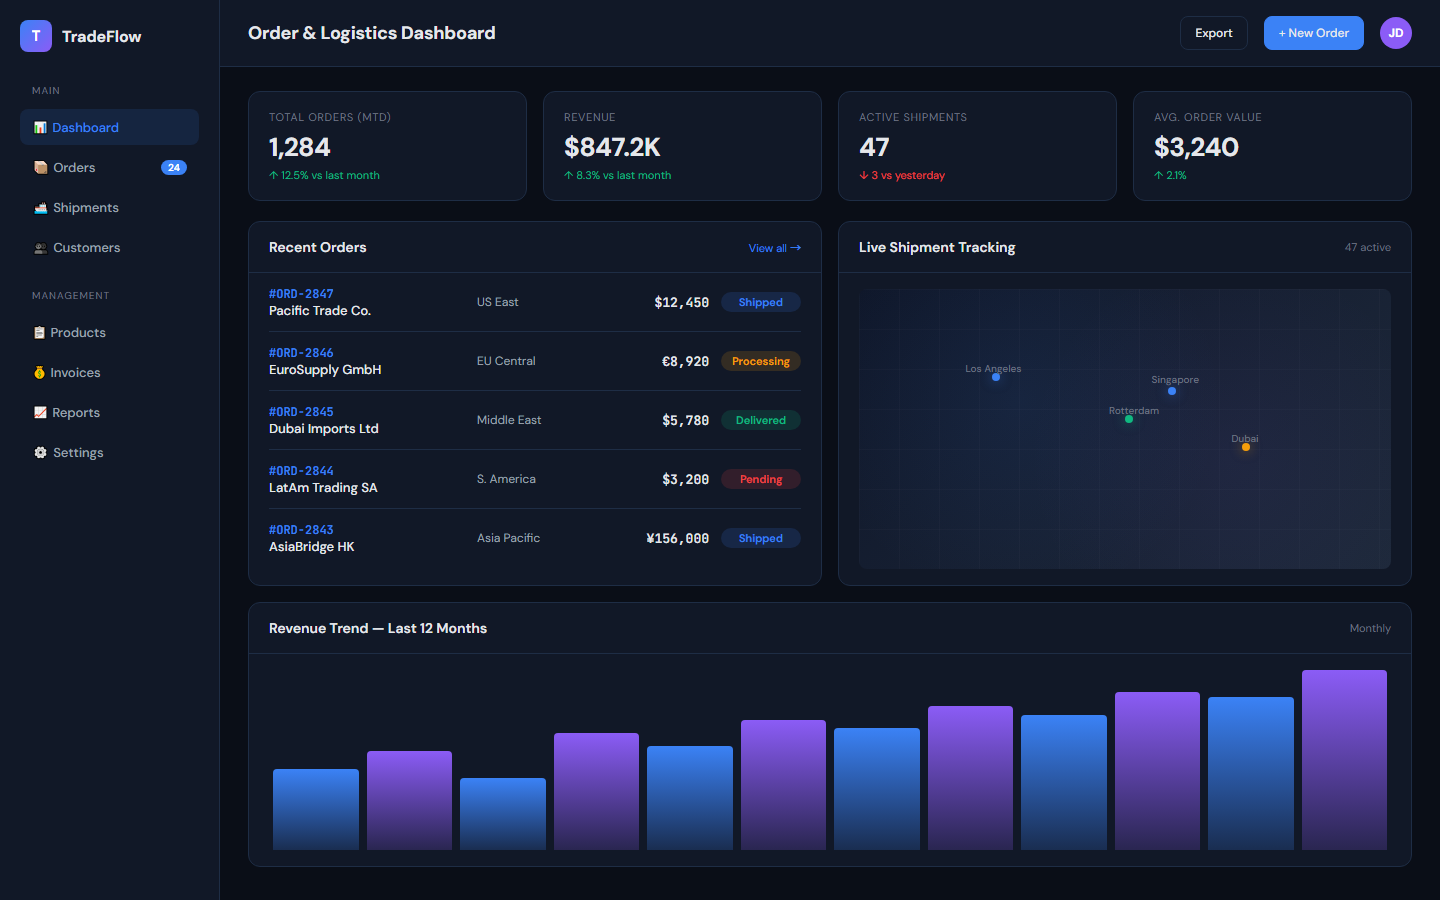
Task: Click the Dubai Imports Ltd customer name
Action: 324,429
